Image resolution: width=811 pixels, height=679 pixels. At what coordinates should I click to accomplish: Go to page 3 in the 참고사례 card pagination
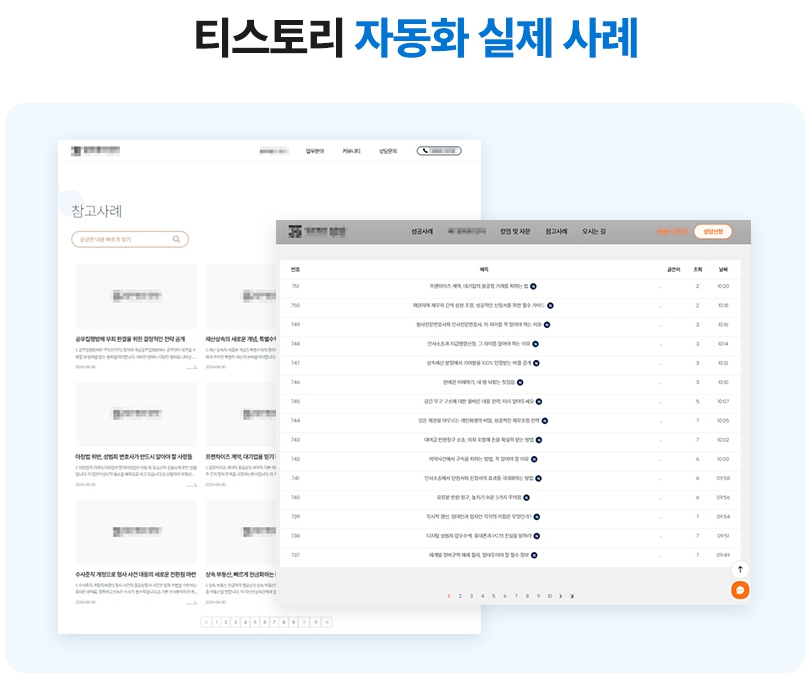pos(235,622)
